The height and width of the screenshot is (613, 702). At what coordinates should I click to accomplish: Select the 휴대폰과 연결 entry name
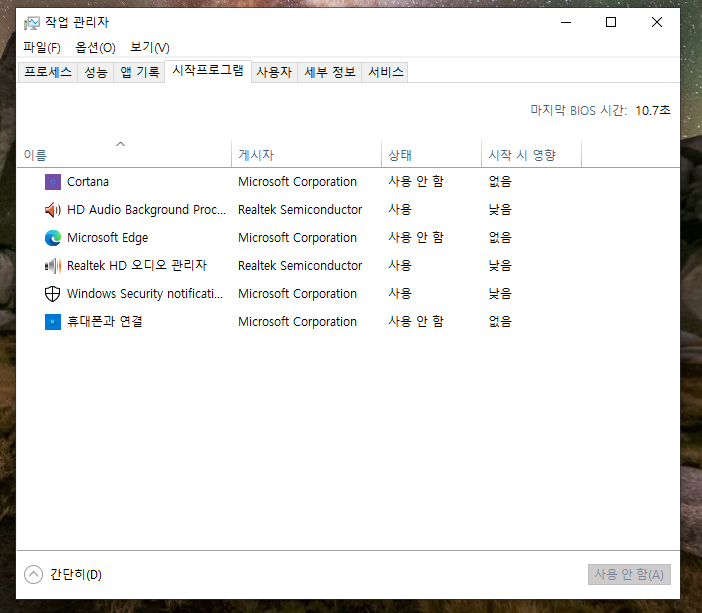tap(105, 322)
